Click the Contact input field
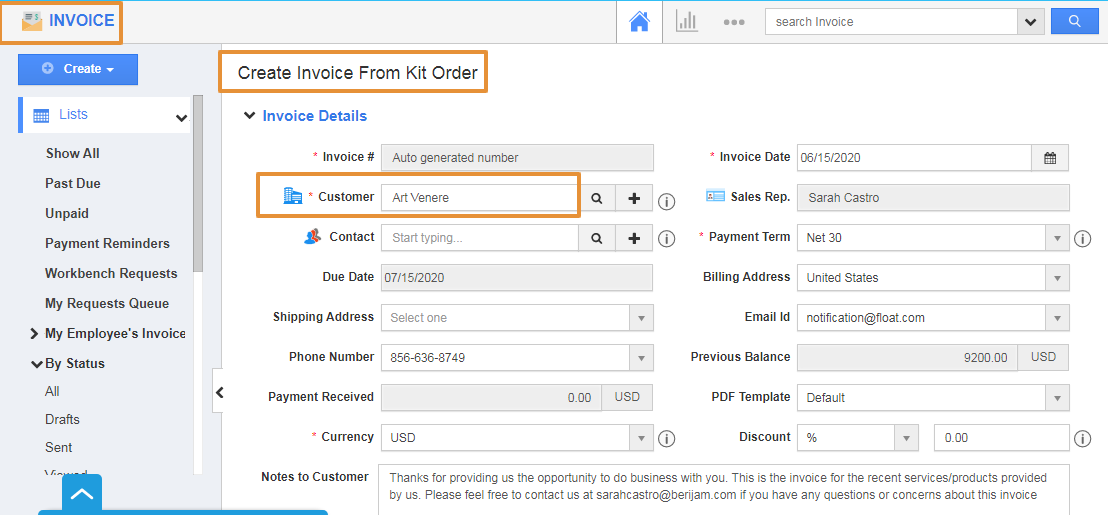Viewport: 1108px width, 515px height. pyautogui.click(x=480, y=238)
